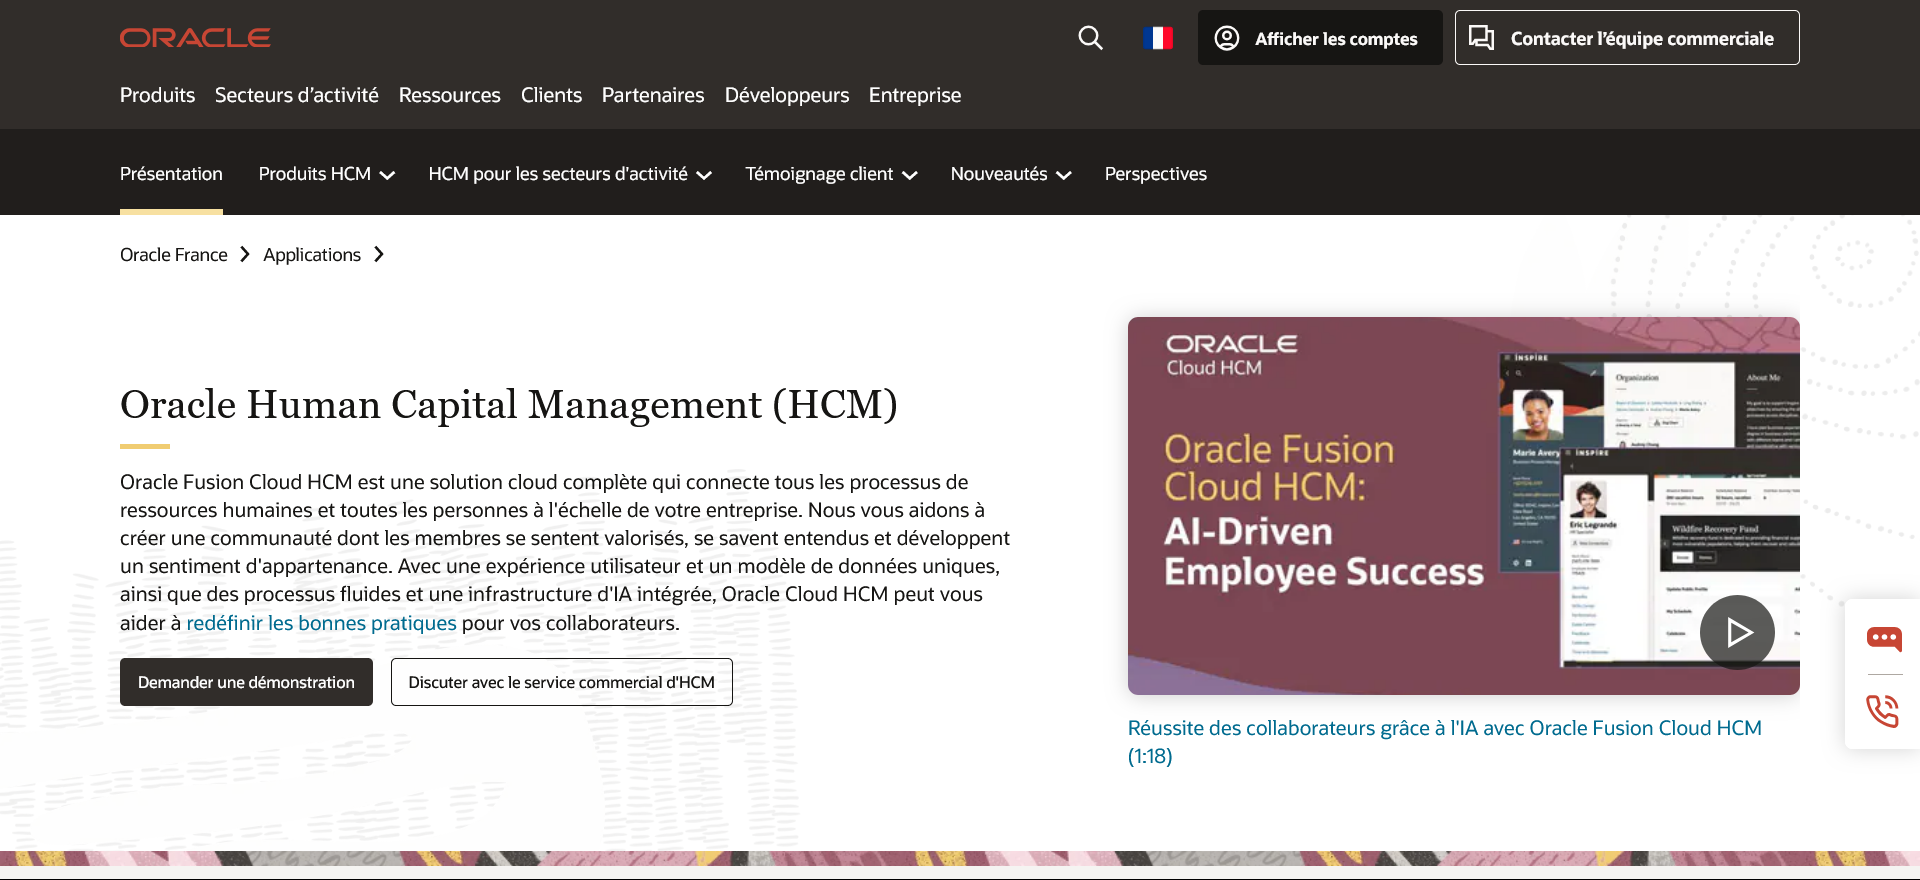Viewport: 1920px width, 880px height.
Task: Expand the Produits HCM dropdown
Action: click(x=327, y=174)
